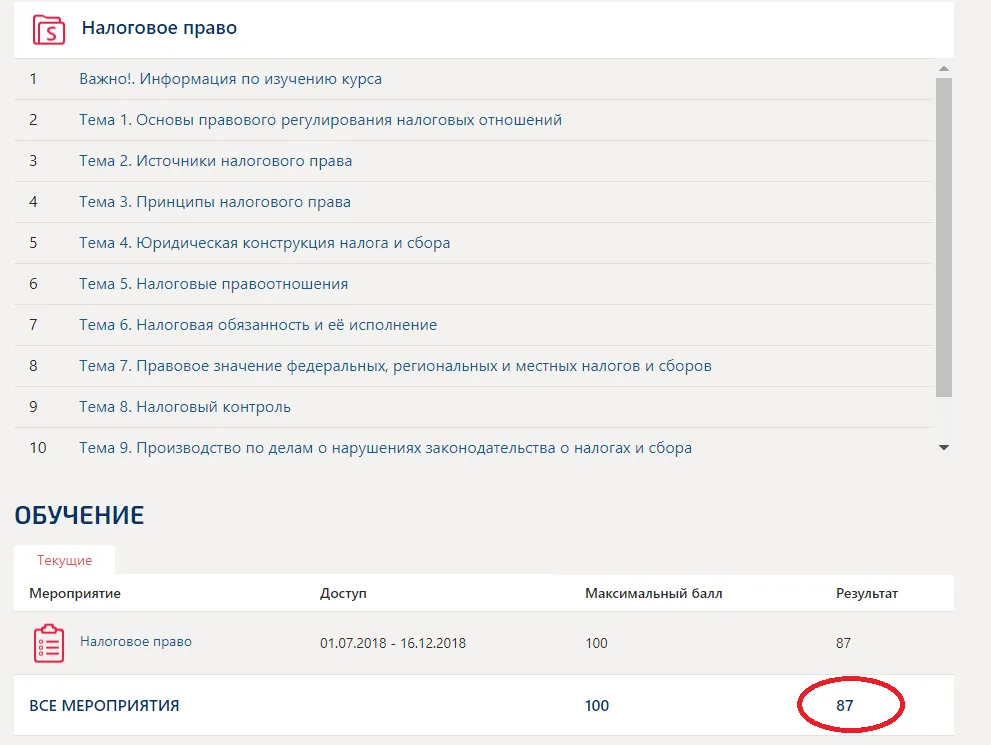Click the Максимальный балл column header

point(654,593)
